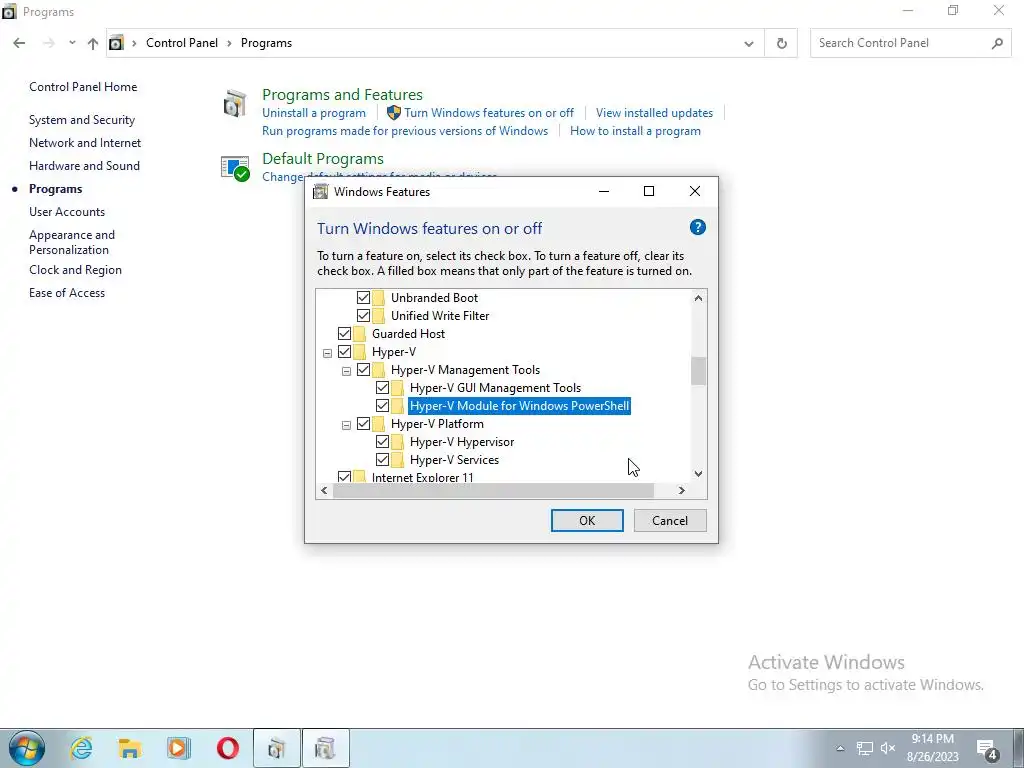Click the Hyper-V folder icon

(x=359, y=351)
